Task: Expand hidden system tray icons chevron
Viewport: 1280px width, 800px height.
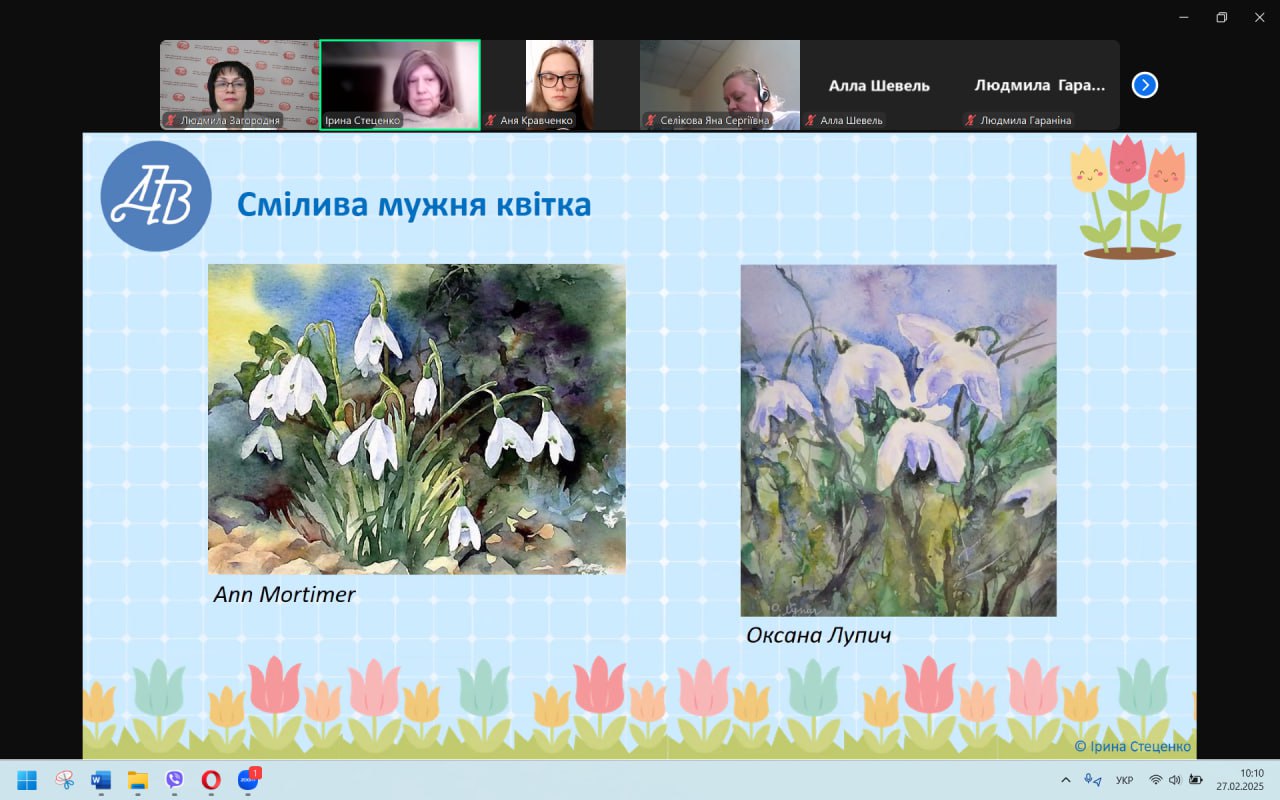Action: pos(1065,780)
